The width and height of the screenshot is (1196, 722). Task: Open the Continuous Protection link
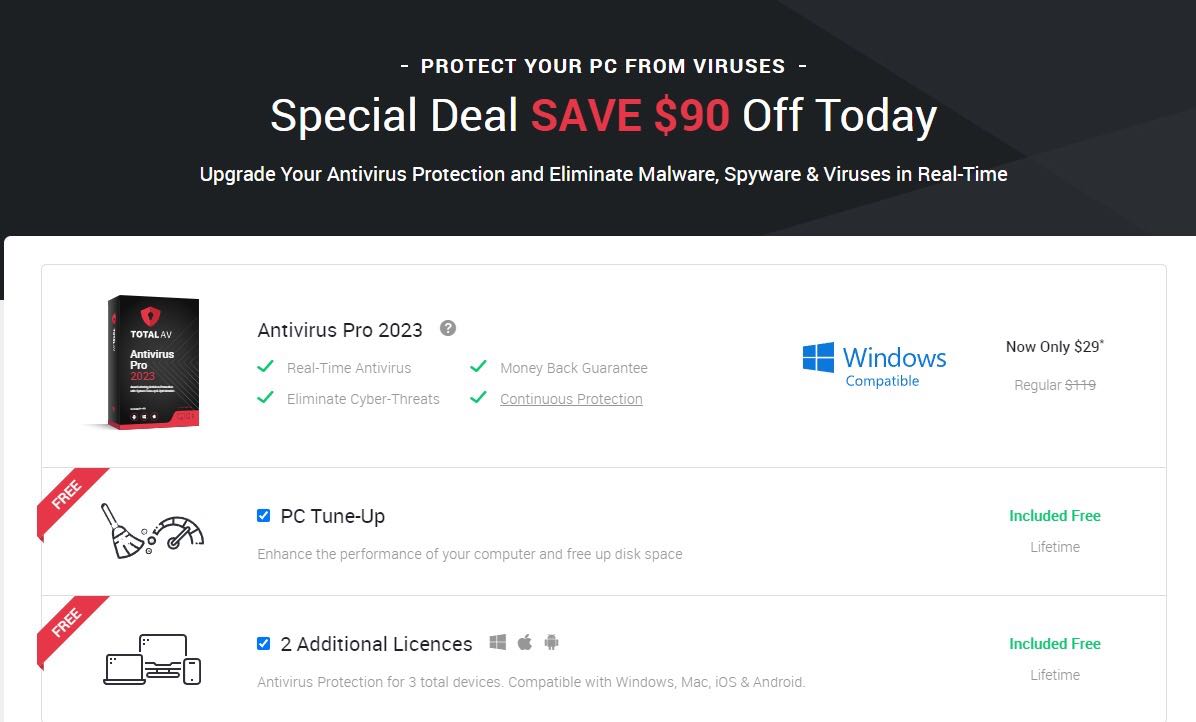click(x=571, y=399)
